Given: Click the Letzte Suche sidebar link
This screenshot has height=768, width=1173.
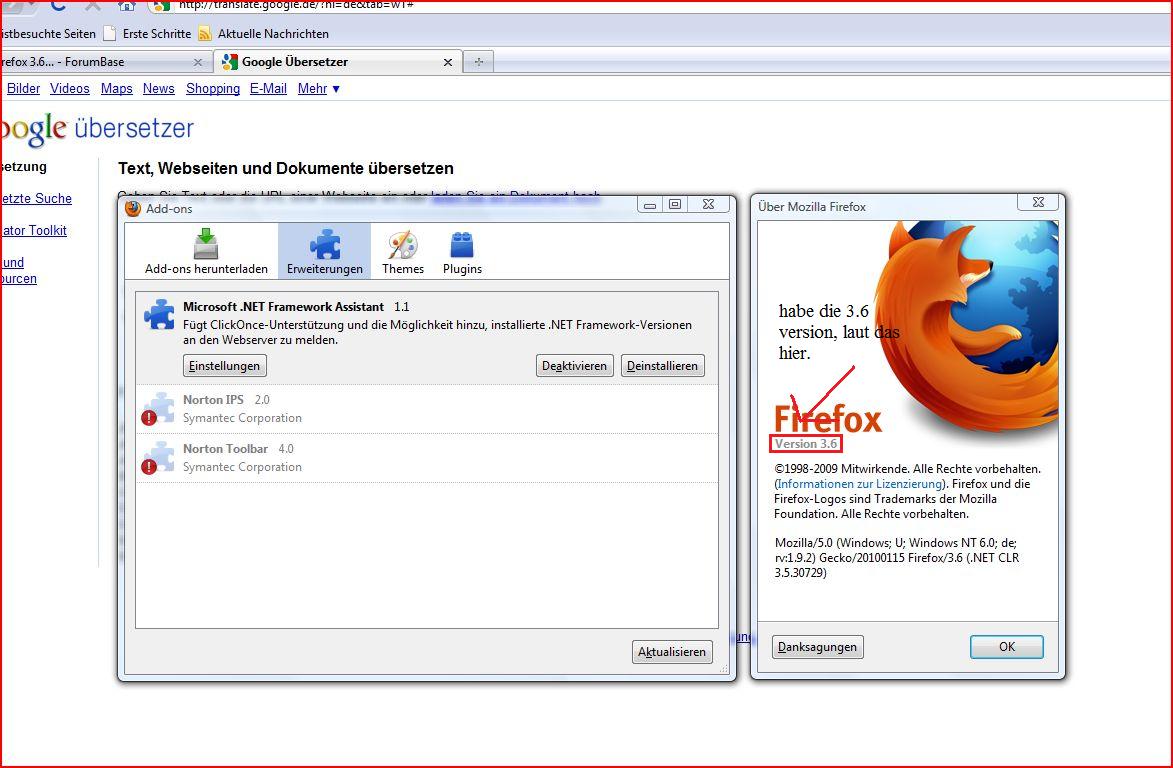Looking at the screenshot, I should tap(36, 198).
